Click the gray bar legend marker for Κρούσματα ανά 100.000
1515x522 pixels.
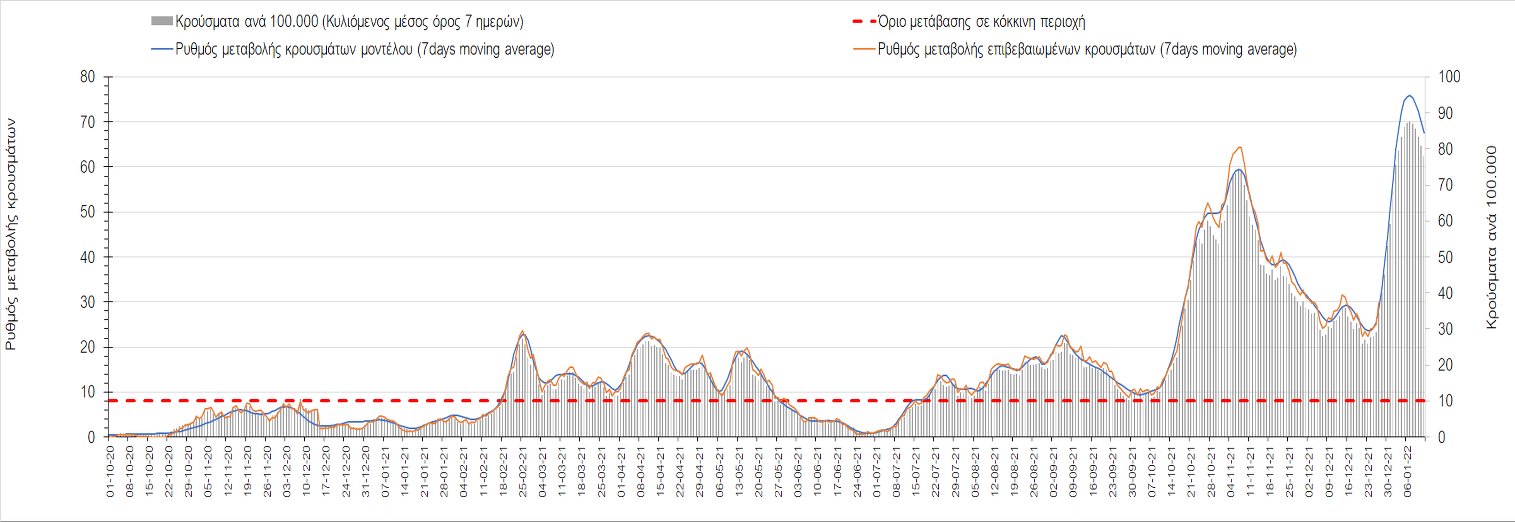coord(161,21)
